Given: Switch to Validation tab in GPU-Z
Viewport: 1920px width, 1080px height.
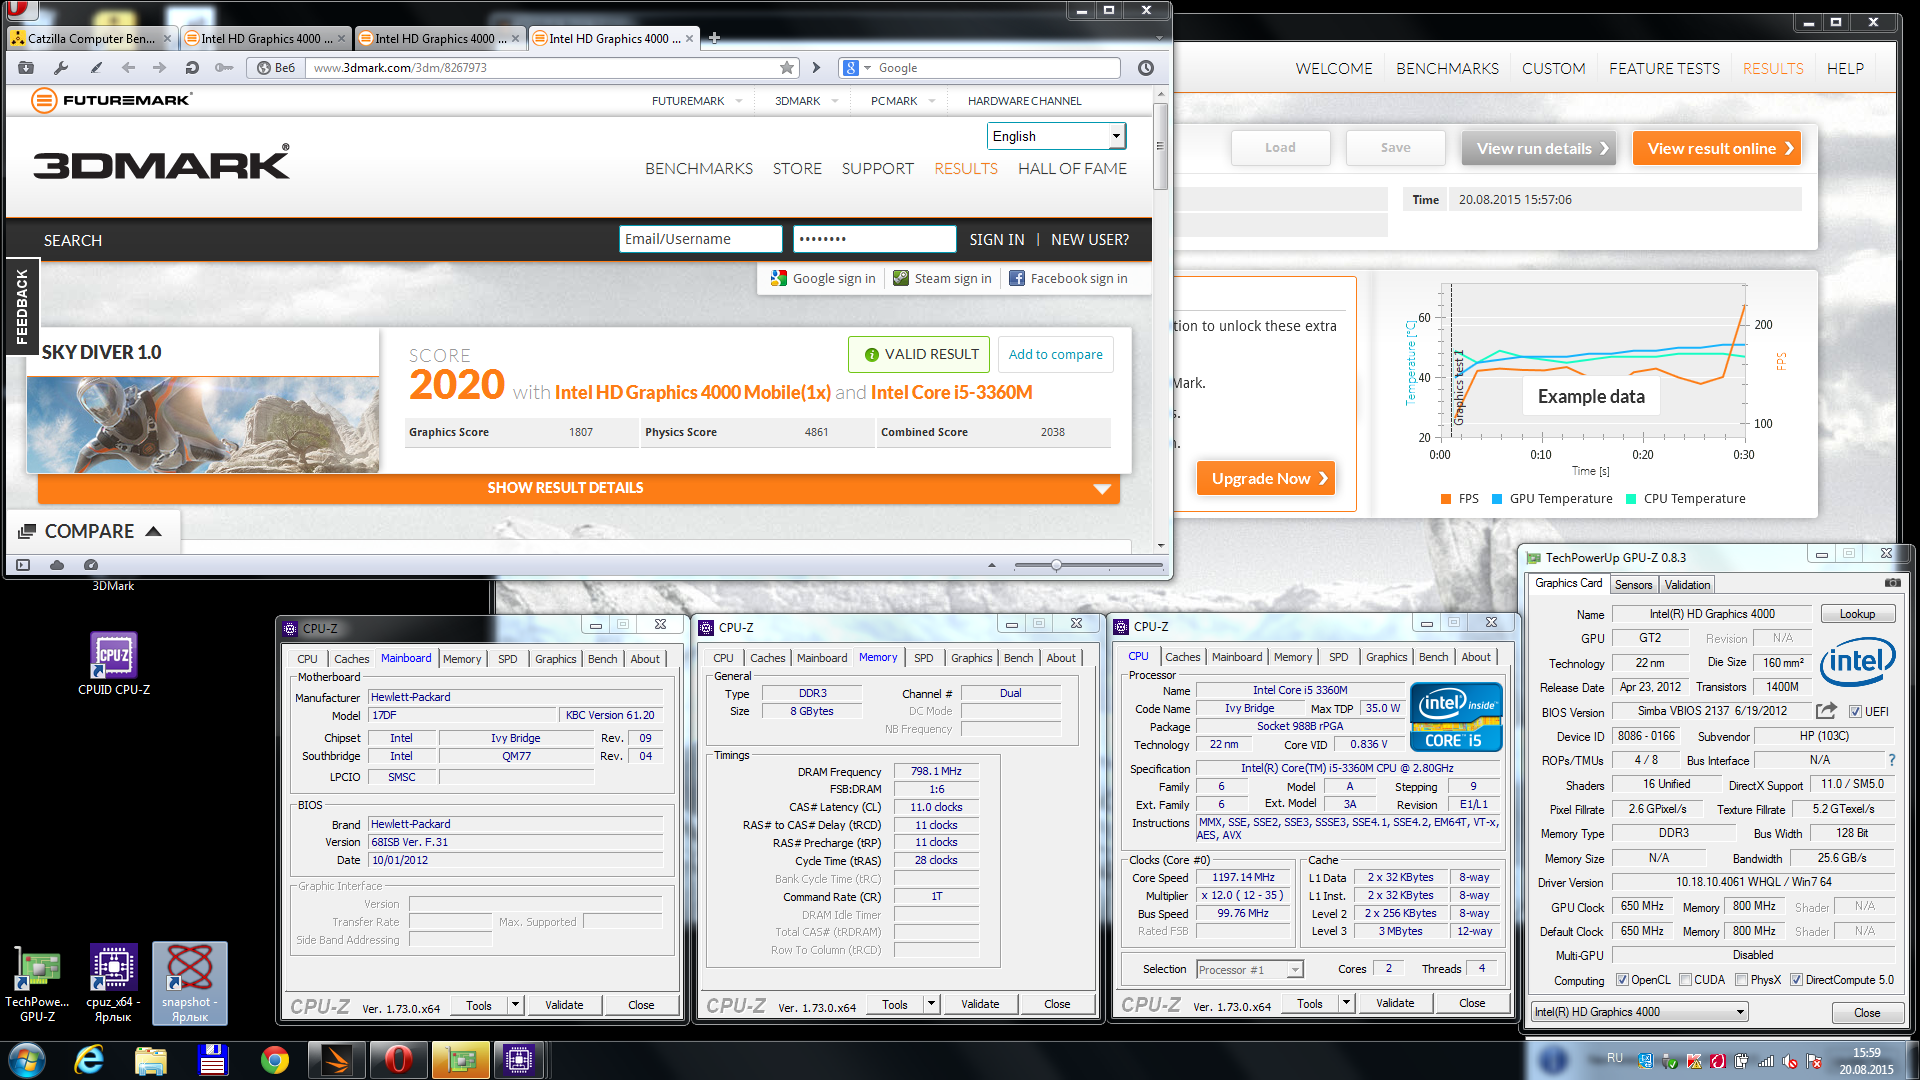Looking at the screenshot, I should click(1687, 585).
